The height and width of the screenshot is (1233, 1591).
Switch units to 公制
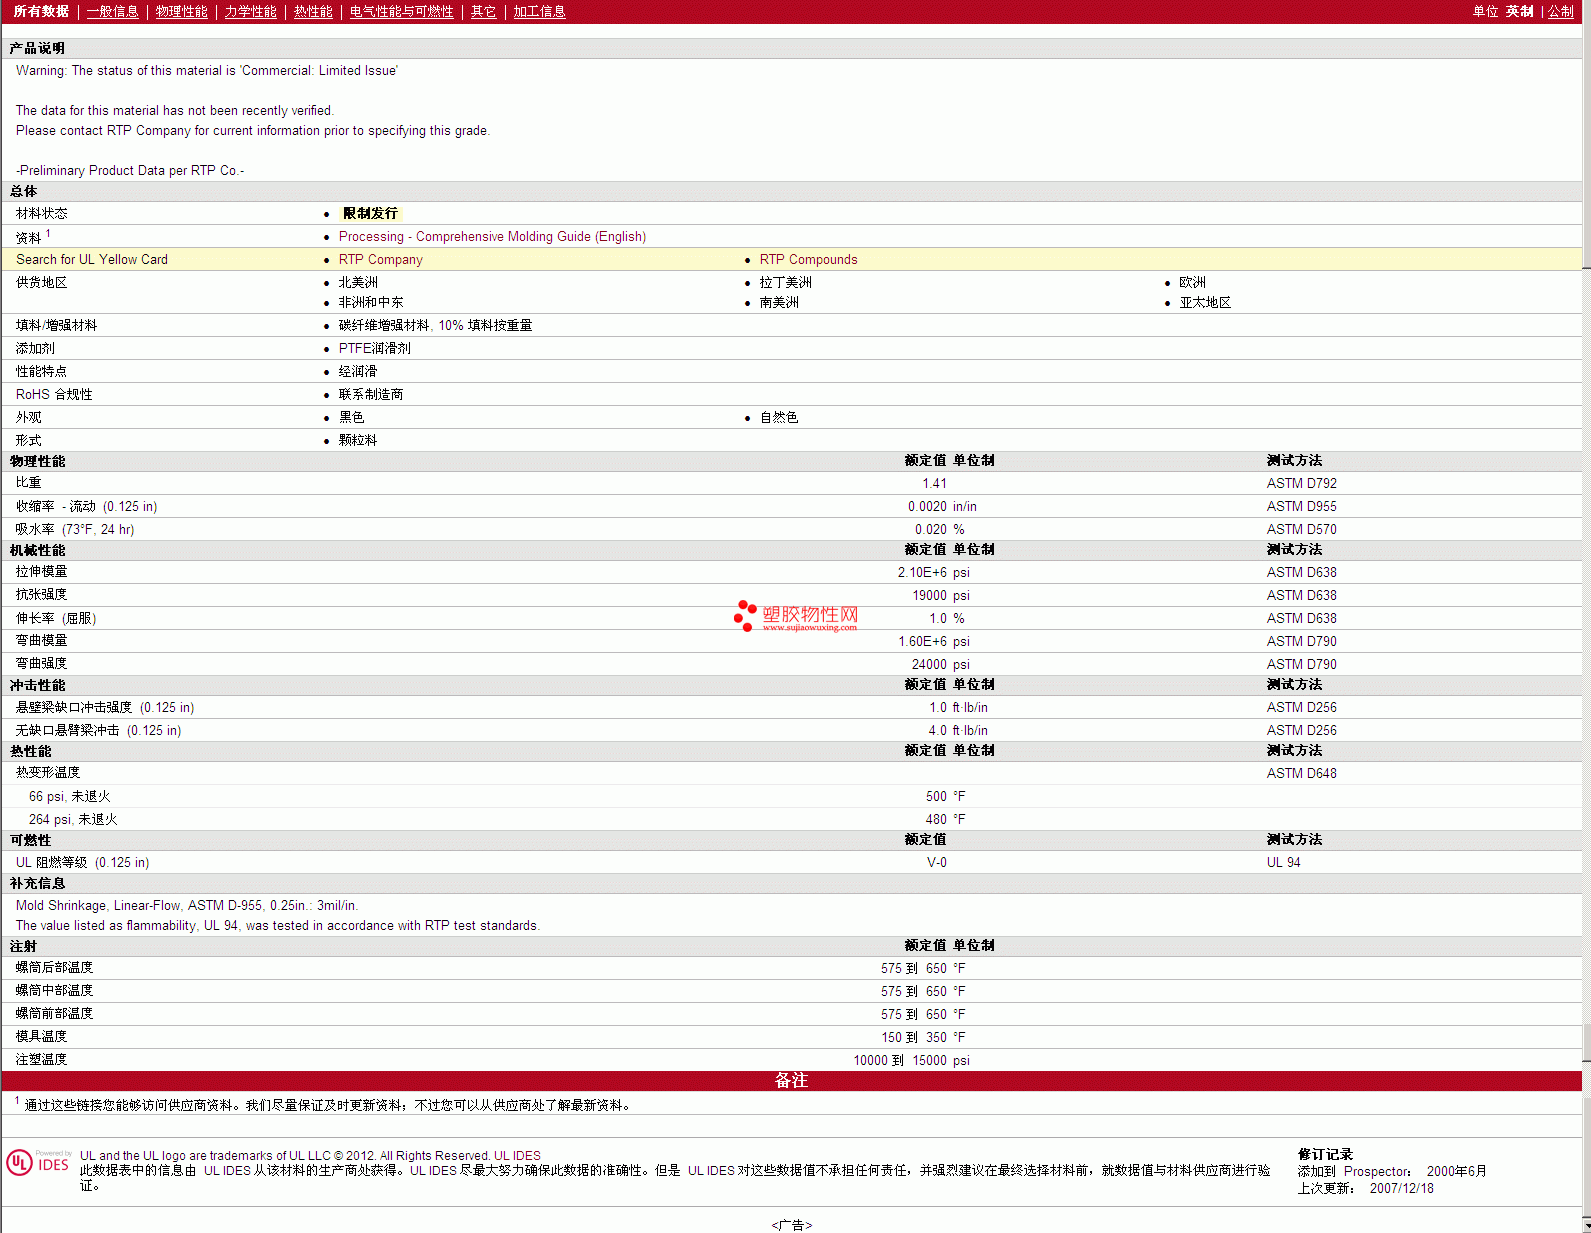(1560, 12)
